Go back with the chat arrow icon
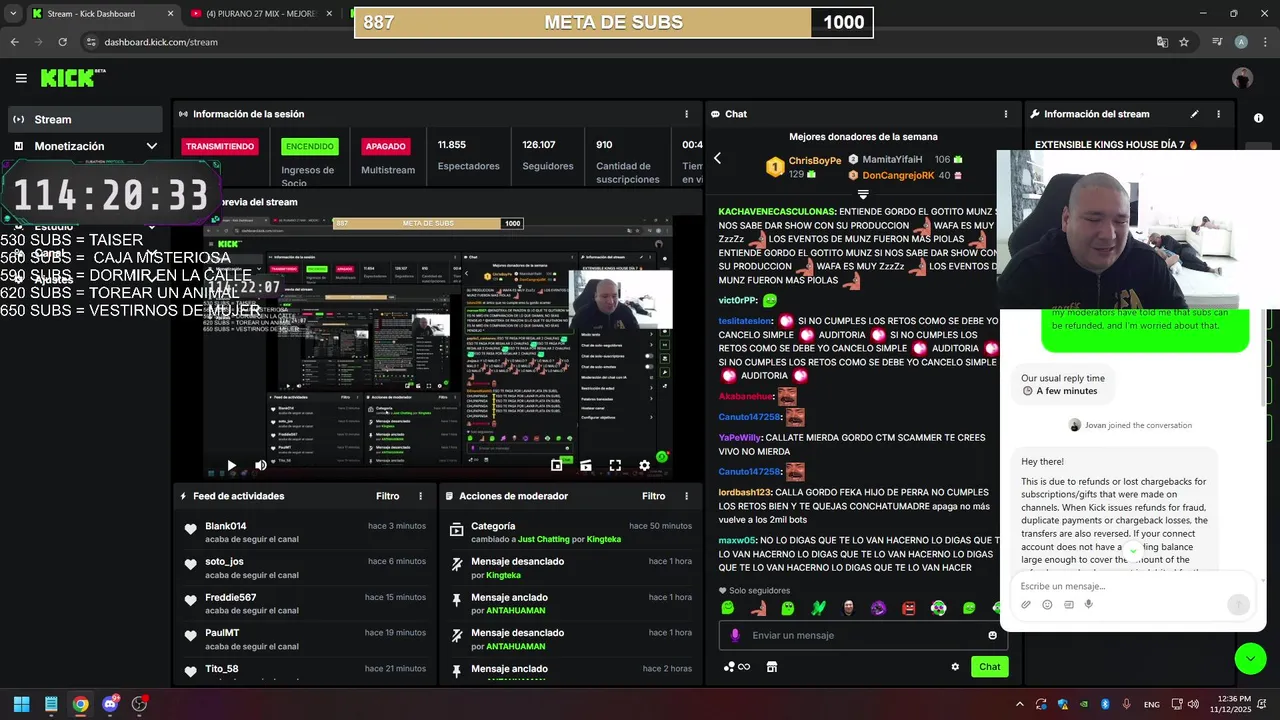 point(717,158)
